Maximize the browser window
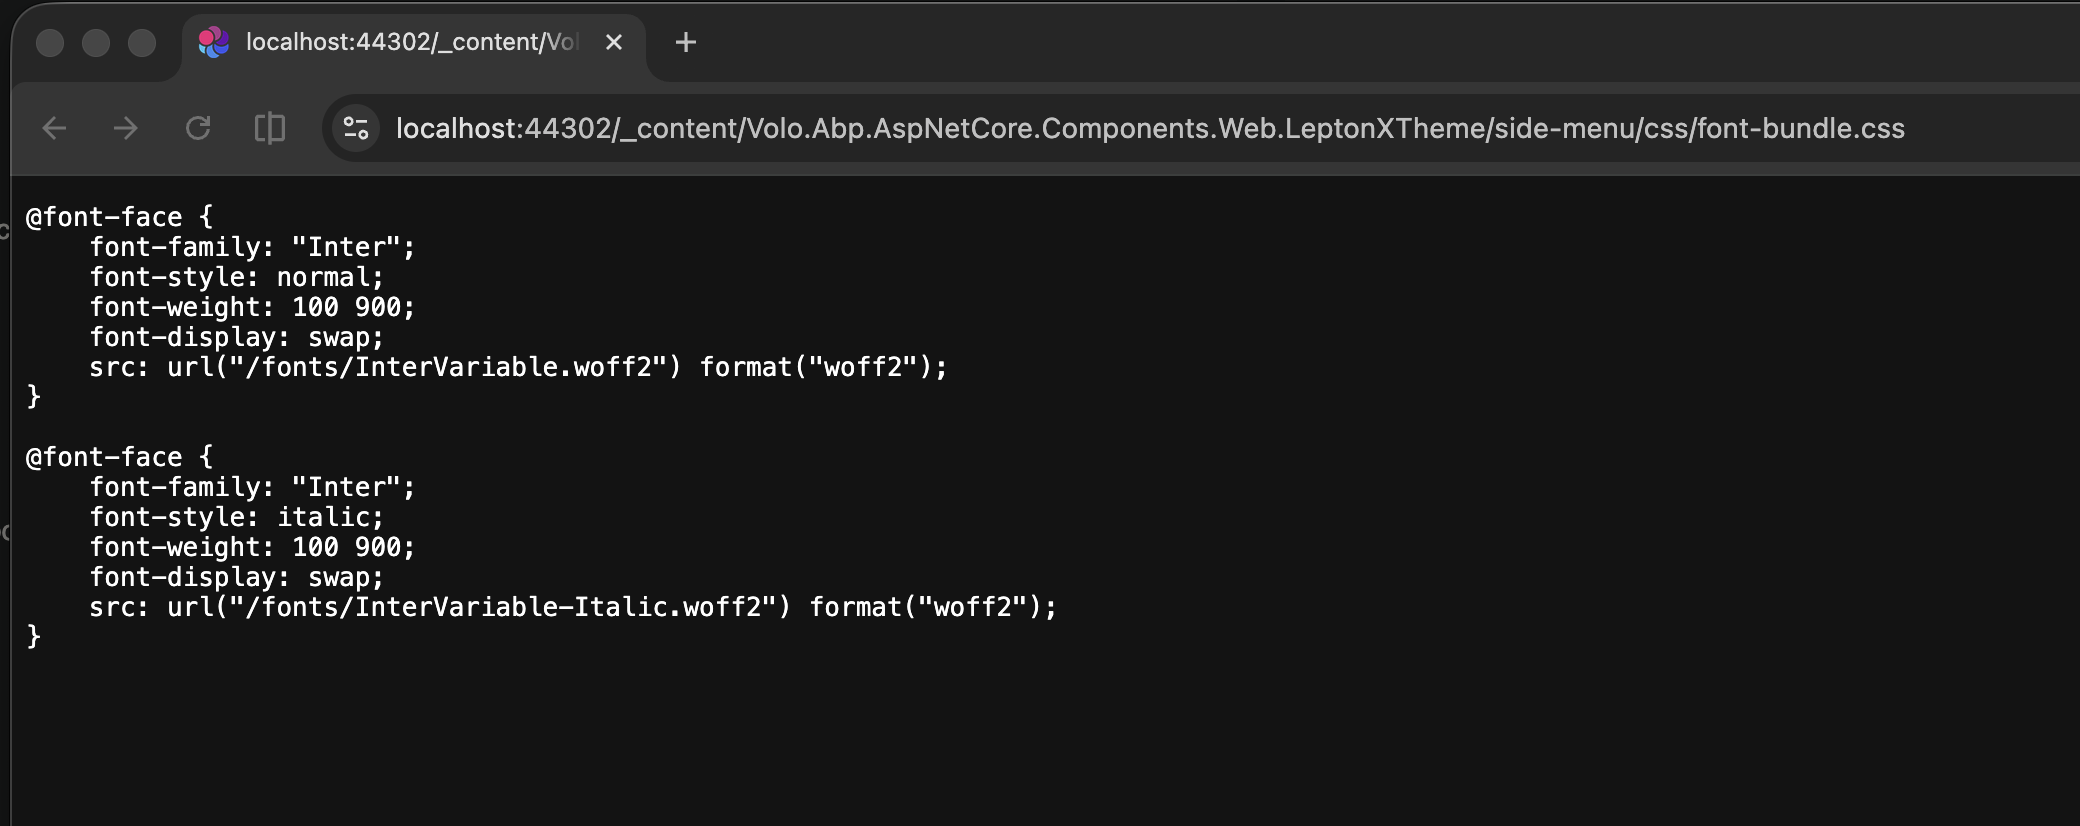 (142, 43)
